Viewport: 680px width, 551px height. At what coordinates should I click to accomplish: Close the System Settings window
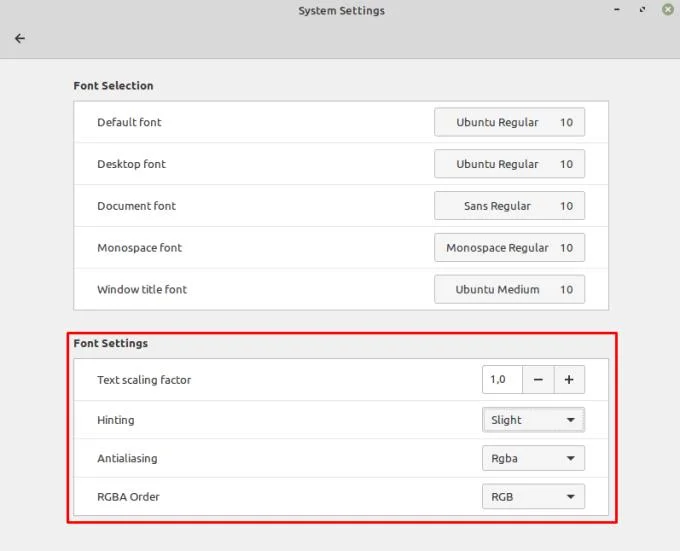pos(668,10)
